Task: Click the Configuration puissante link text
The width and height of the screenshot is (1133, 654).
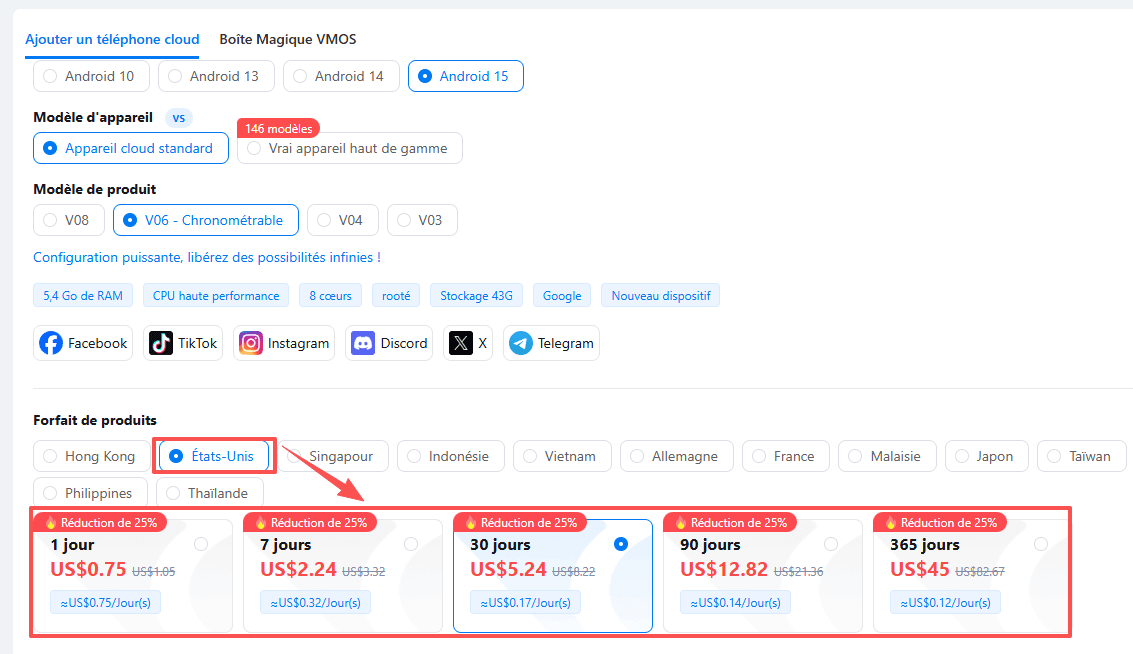Action: (x=206, y=258)
